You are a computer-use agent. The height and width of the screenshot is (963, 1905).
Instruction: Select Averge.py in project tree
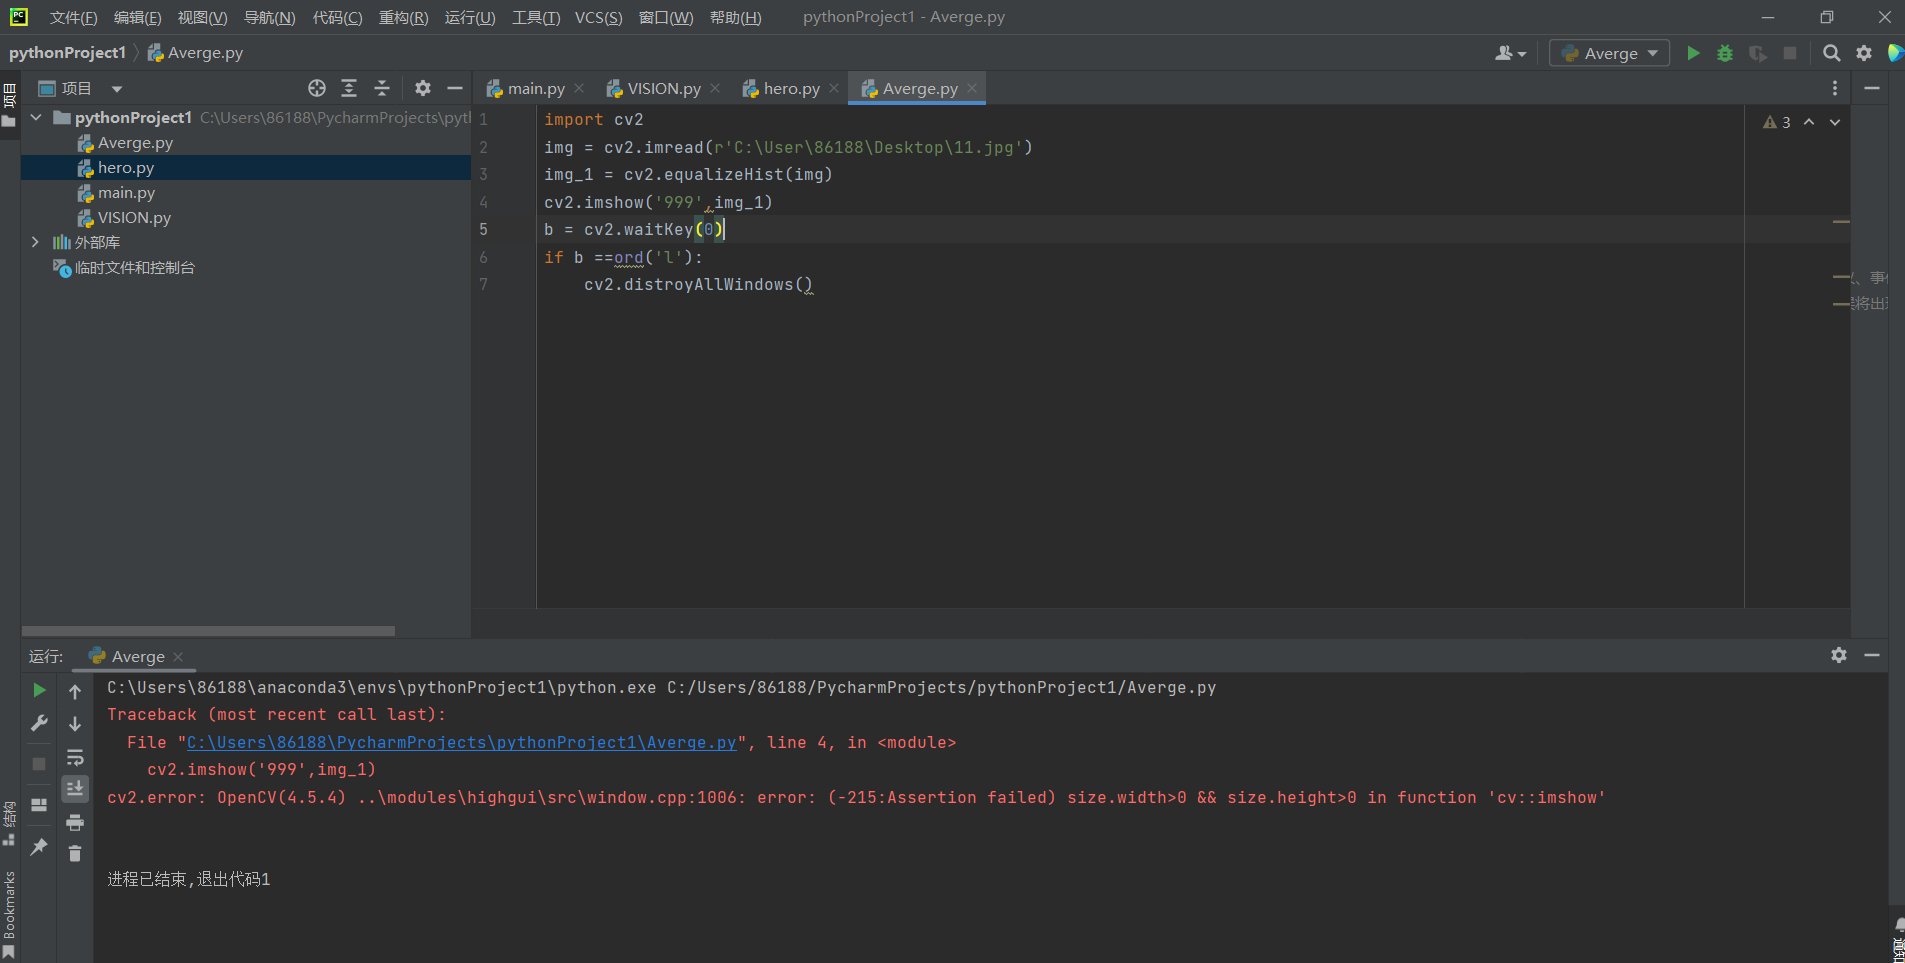click(x=135, y=143)
